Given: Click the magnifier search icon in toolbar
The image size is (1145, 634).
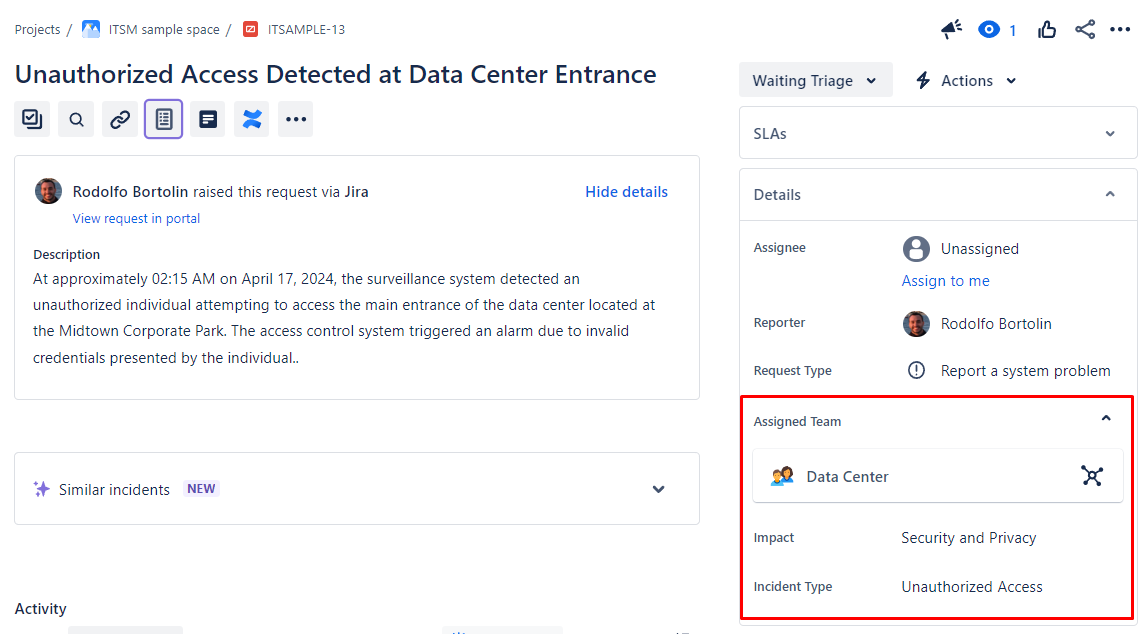Looking at the screenshot, I should coord(76,119).
